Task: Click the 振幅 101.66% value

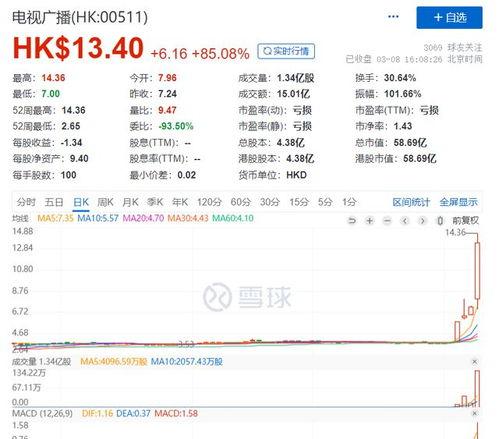Action: [403, 94]
